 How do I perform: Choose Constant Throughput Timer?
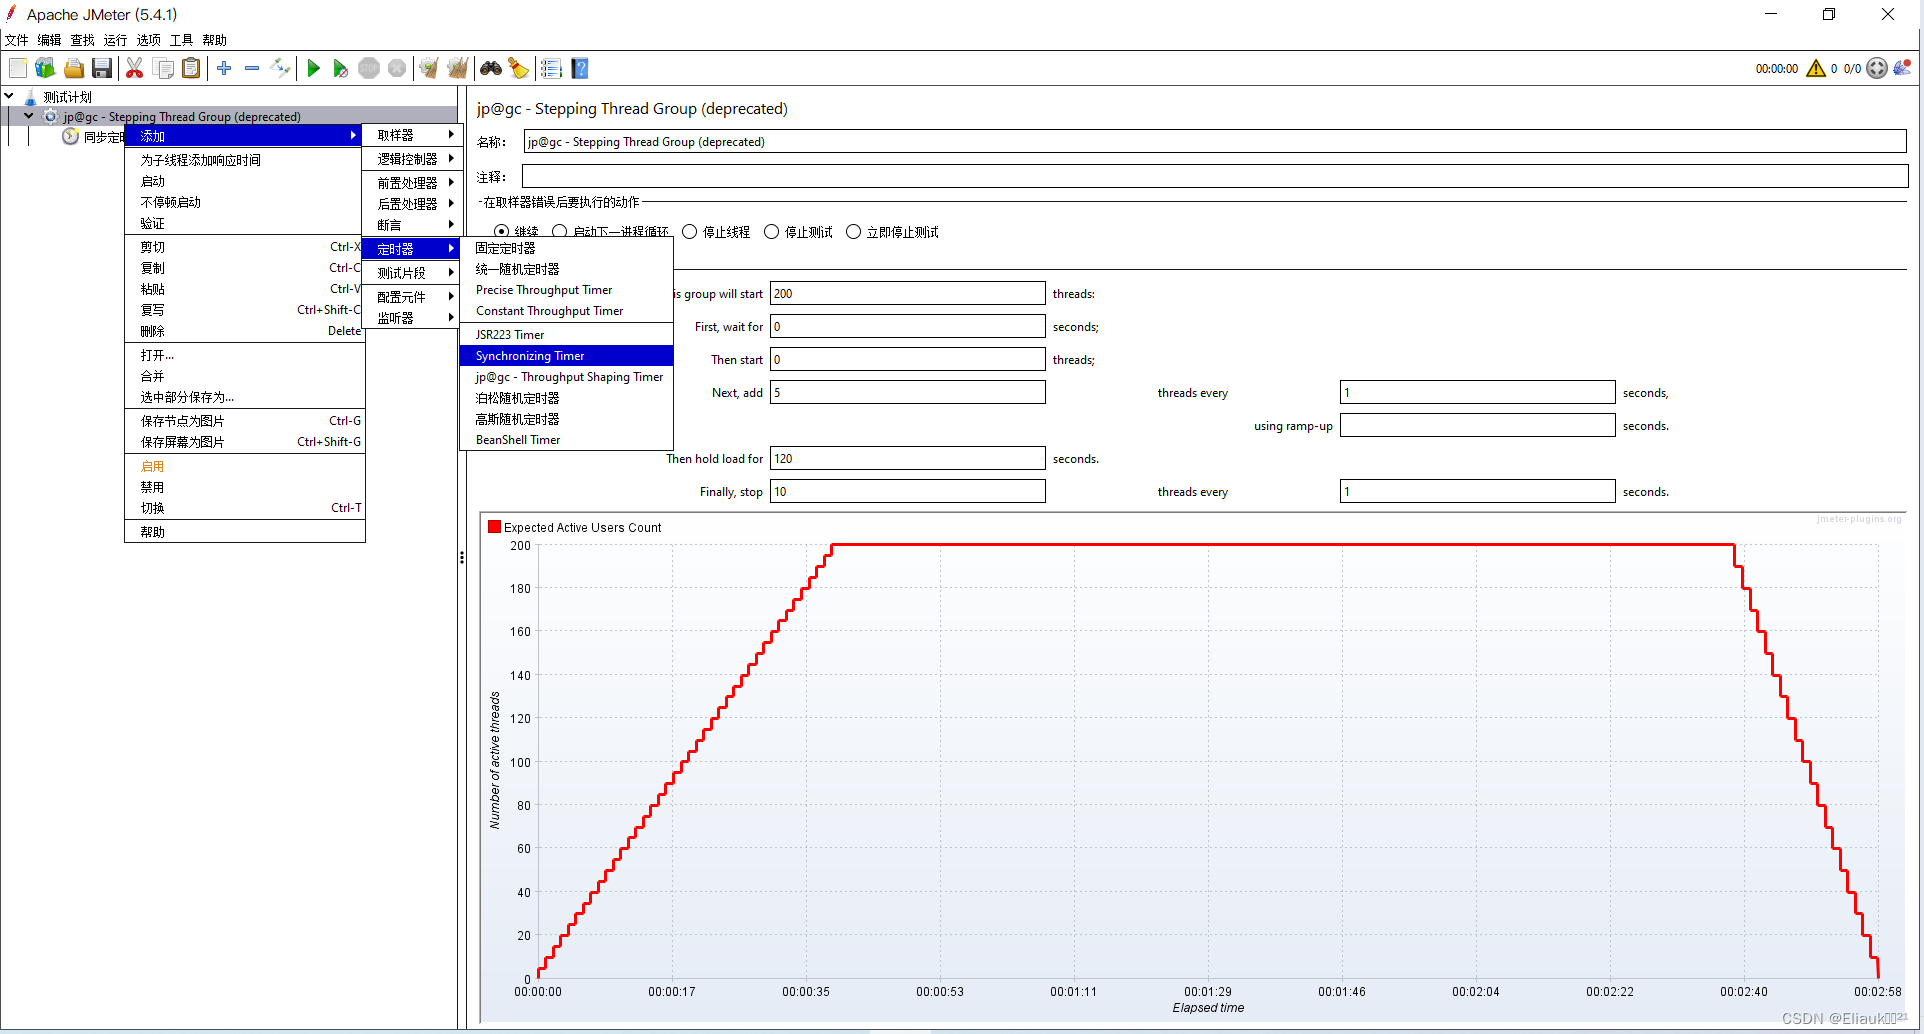pyautogui.click(x=566, y=311)
